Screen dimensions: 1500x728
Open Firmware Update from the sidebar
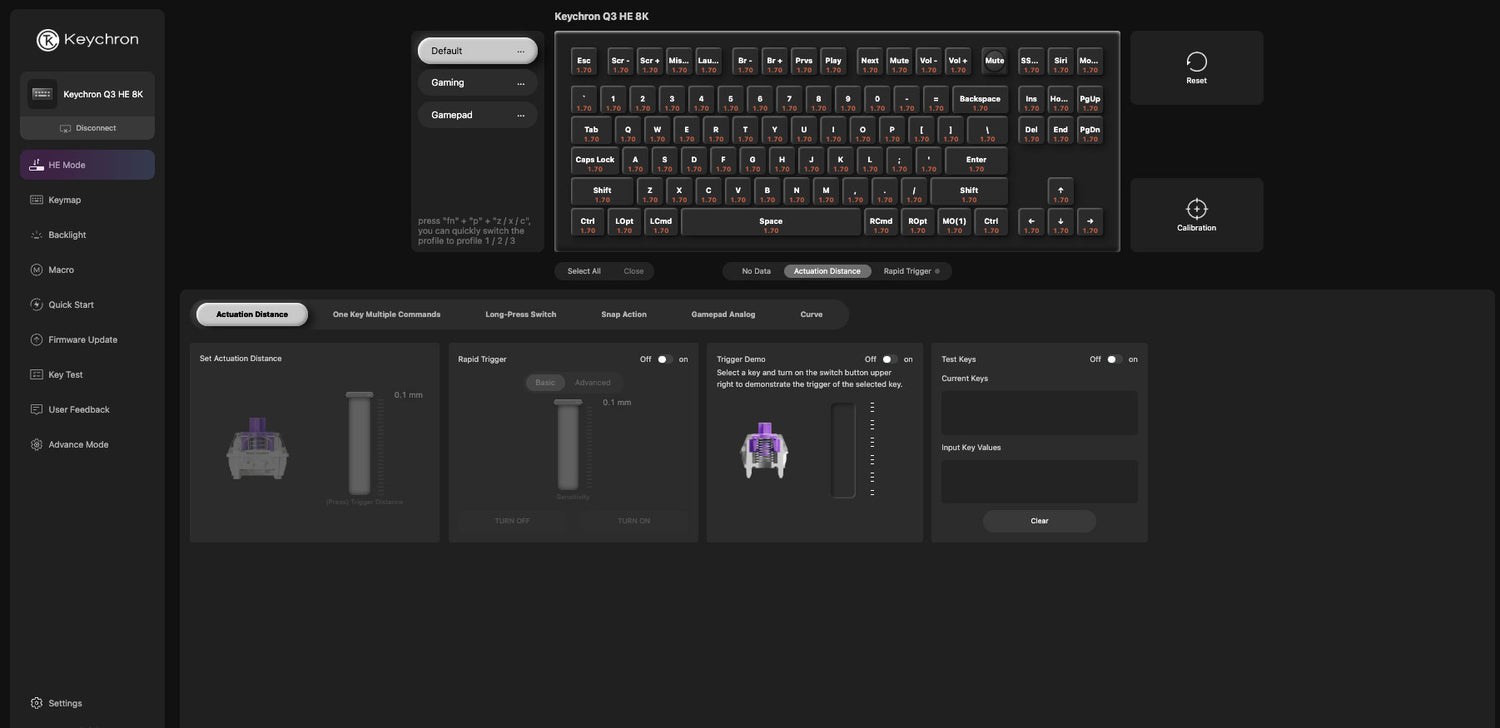82,340
